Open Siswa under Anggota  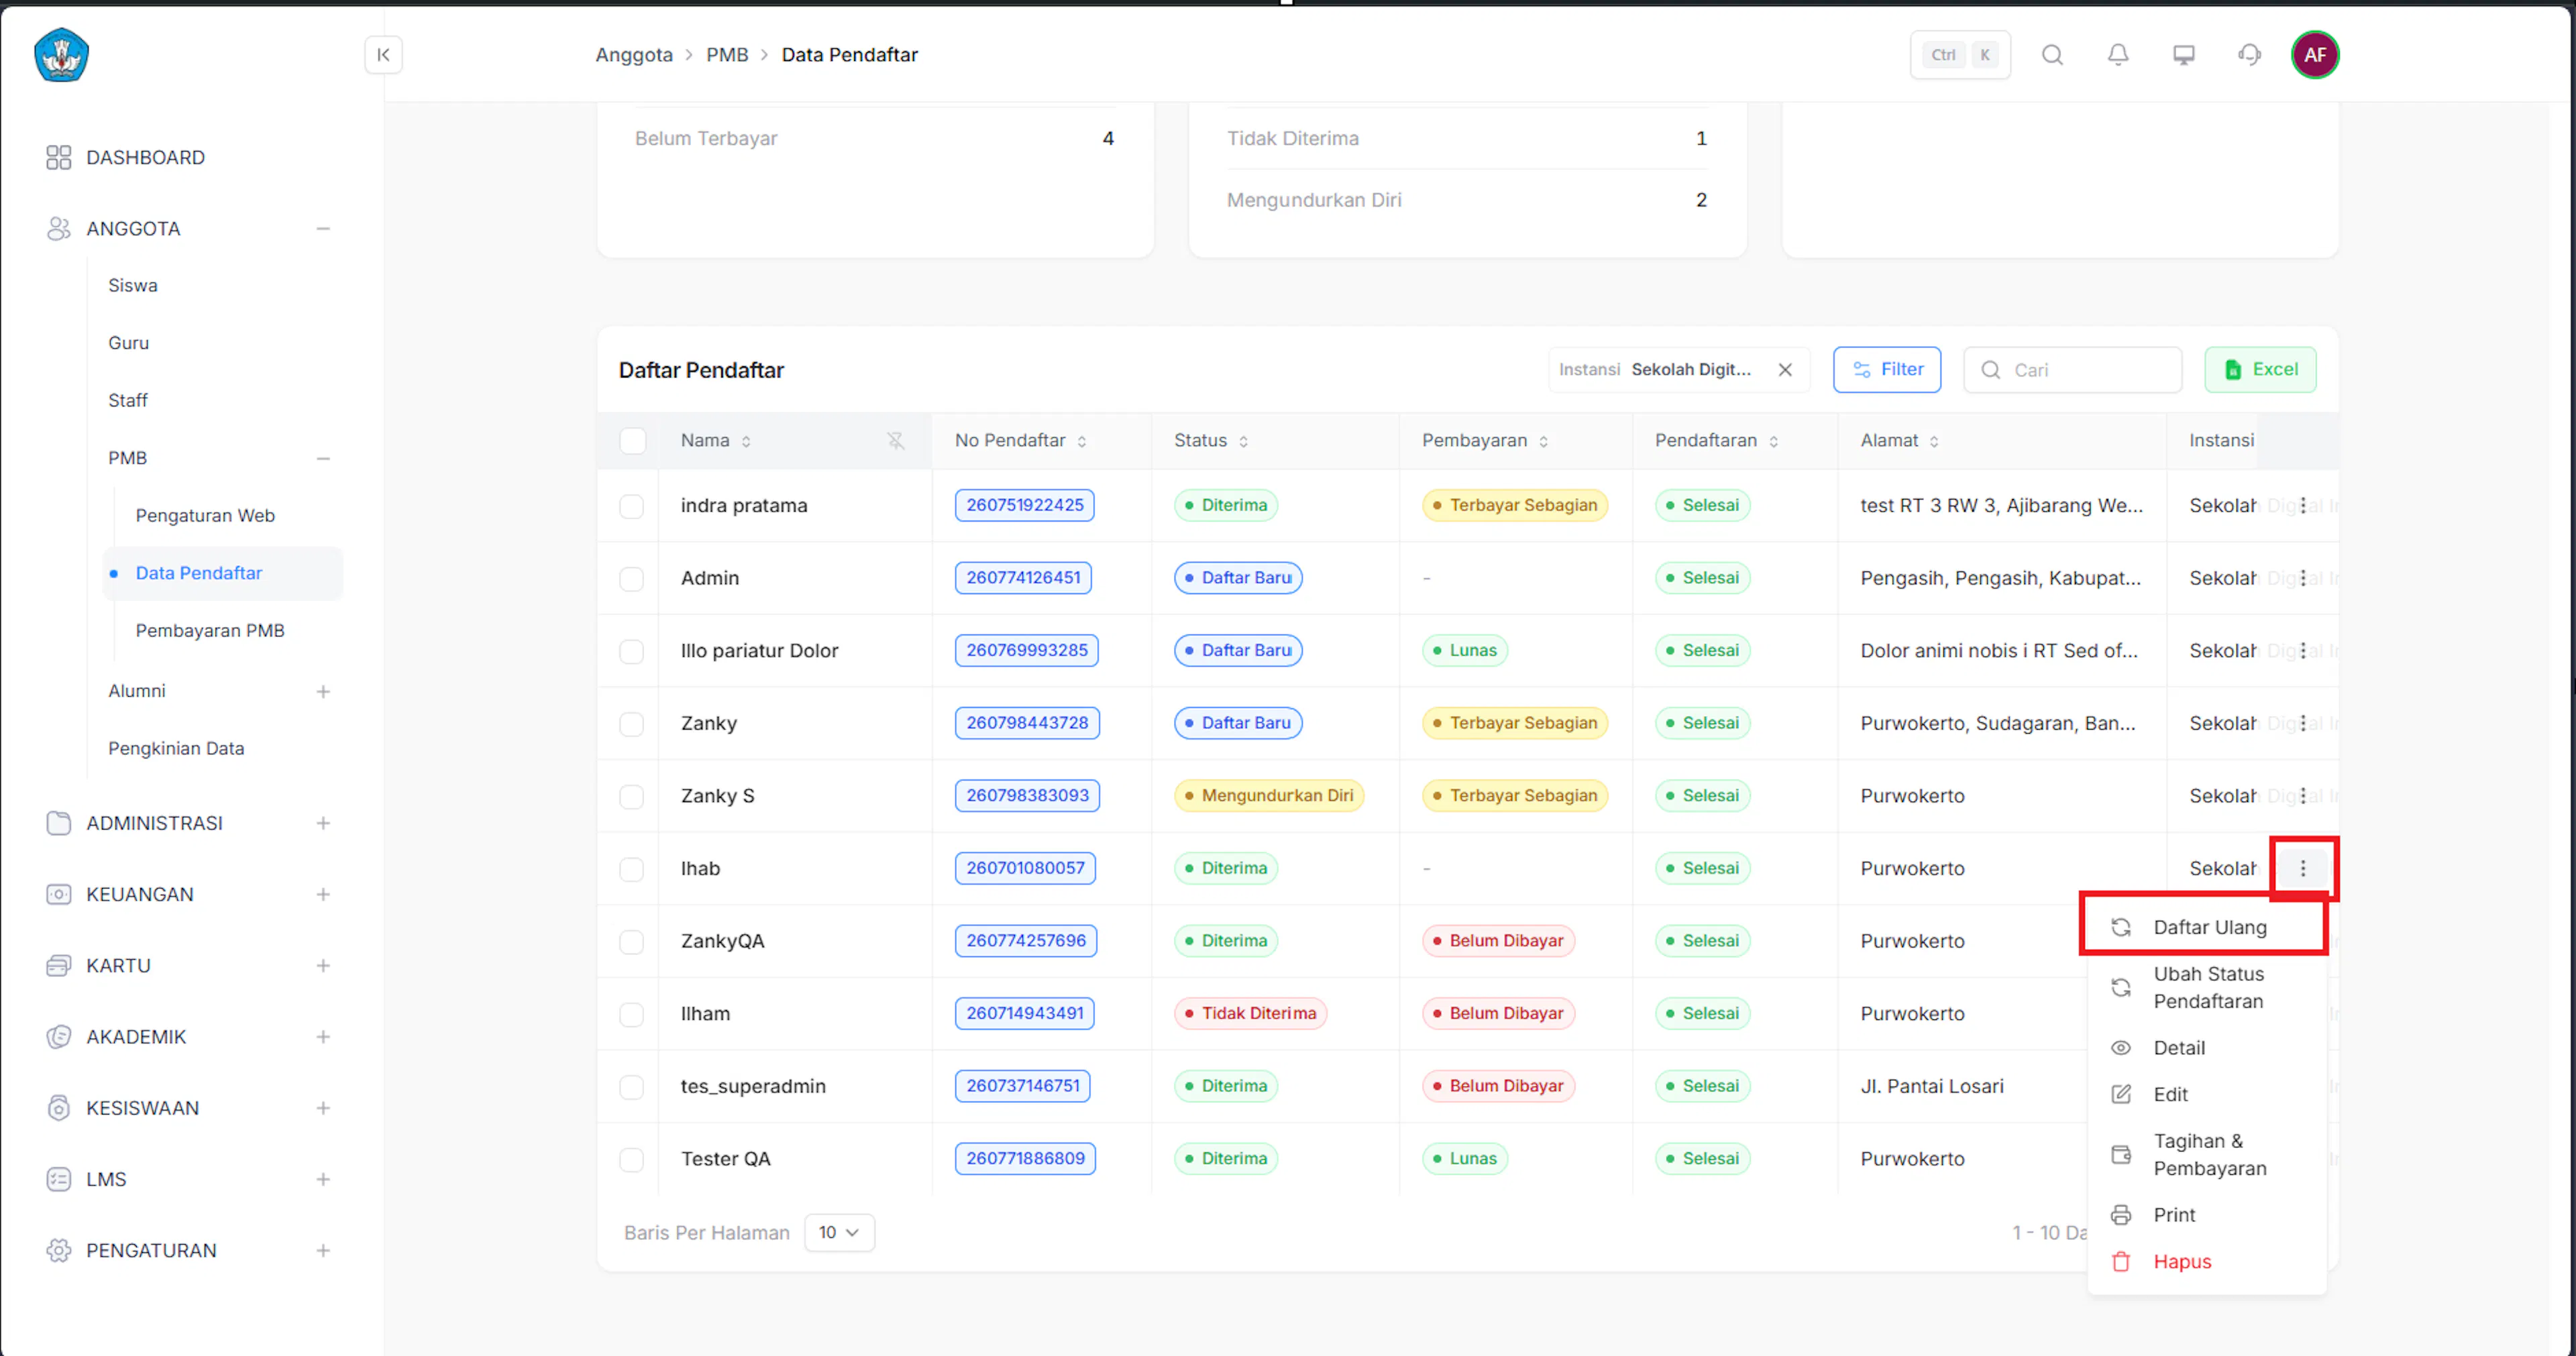[133, 286]
